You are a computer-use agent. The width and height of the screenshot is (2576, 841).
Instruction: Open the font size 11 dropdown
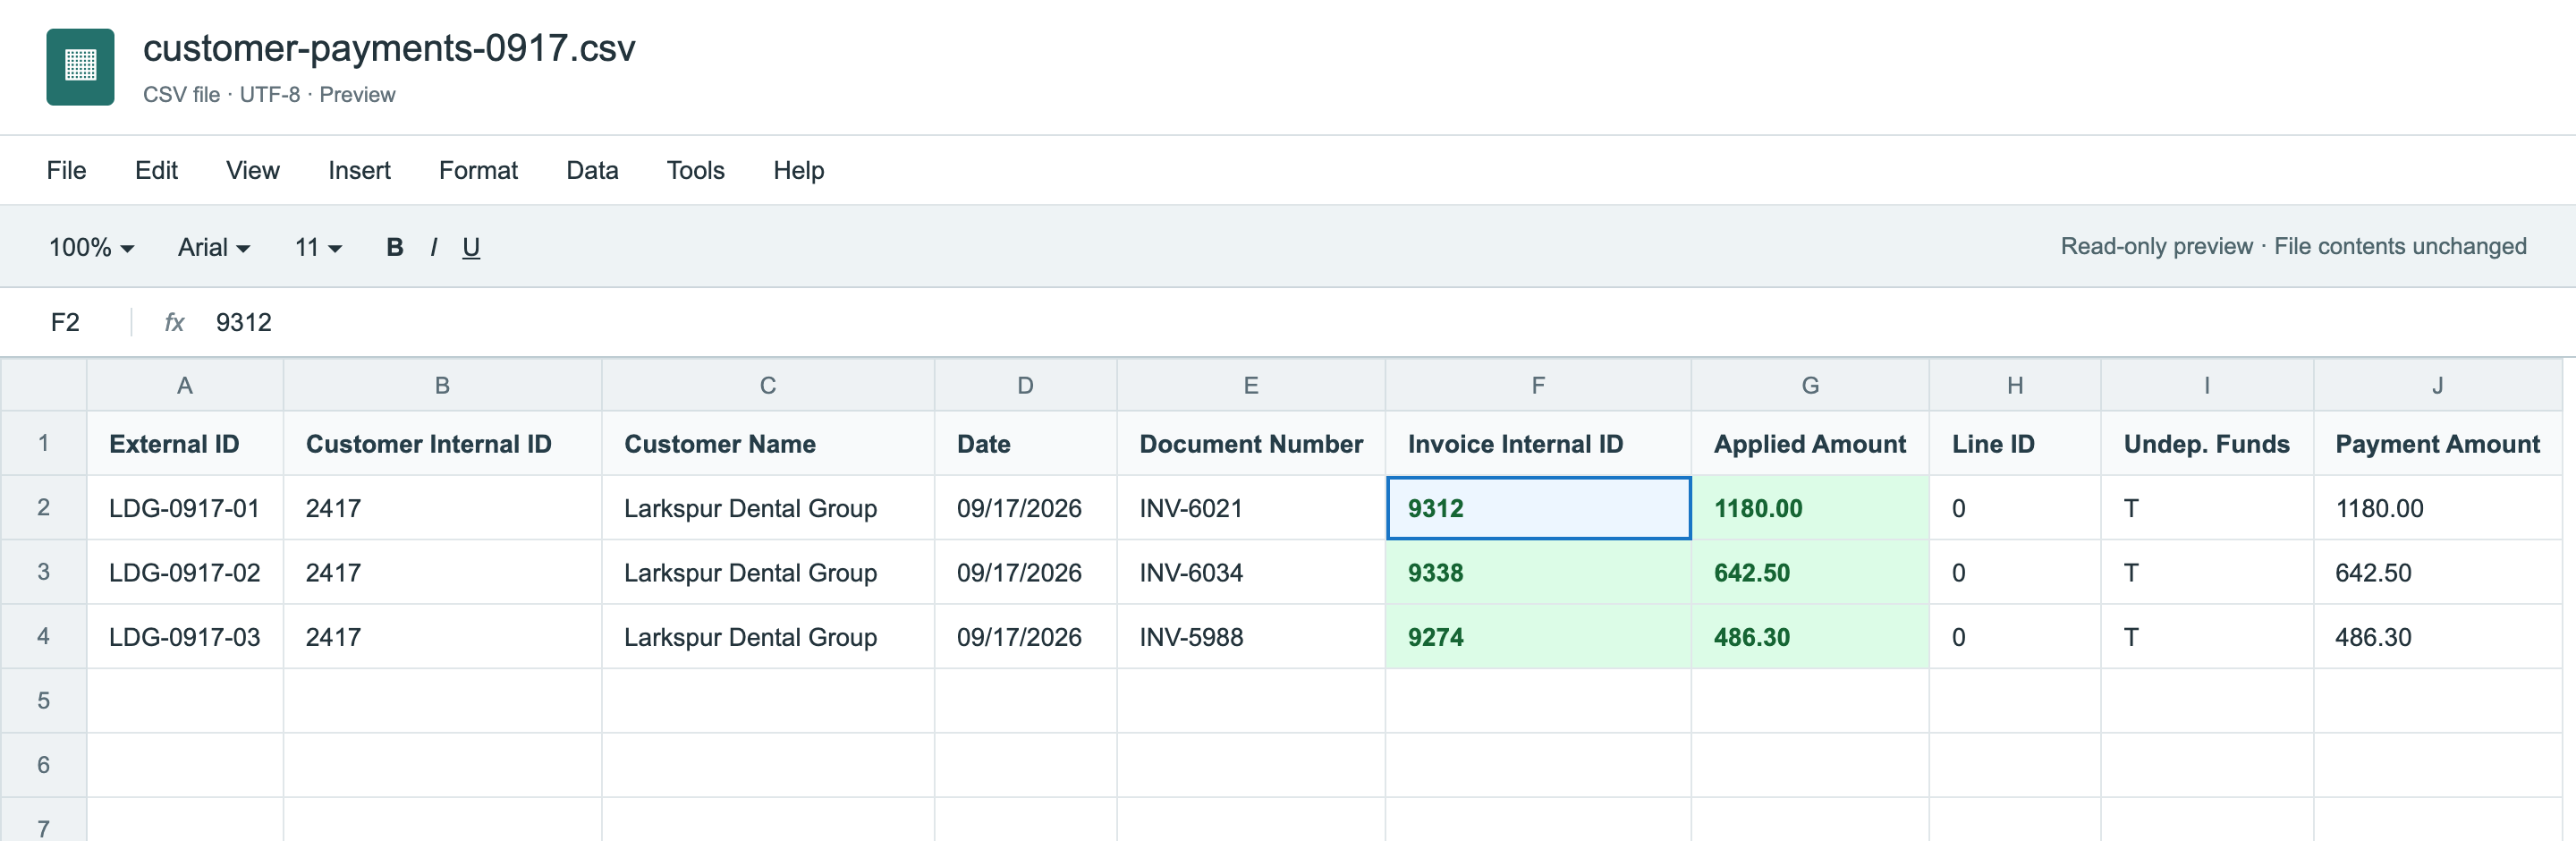pyautogui.click(x=318, y=247)
